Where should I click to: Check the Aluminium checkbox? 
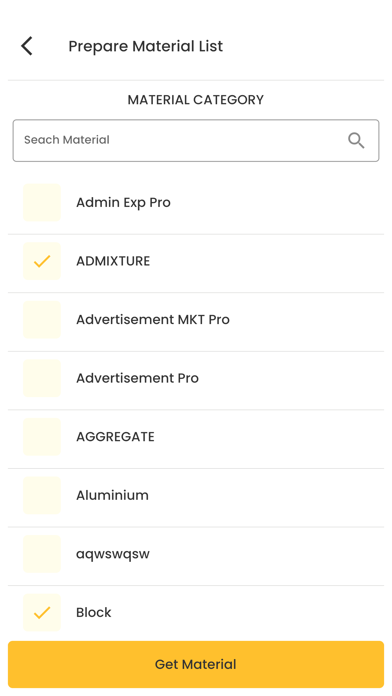coord(42,495)
